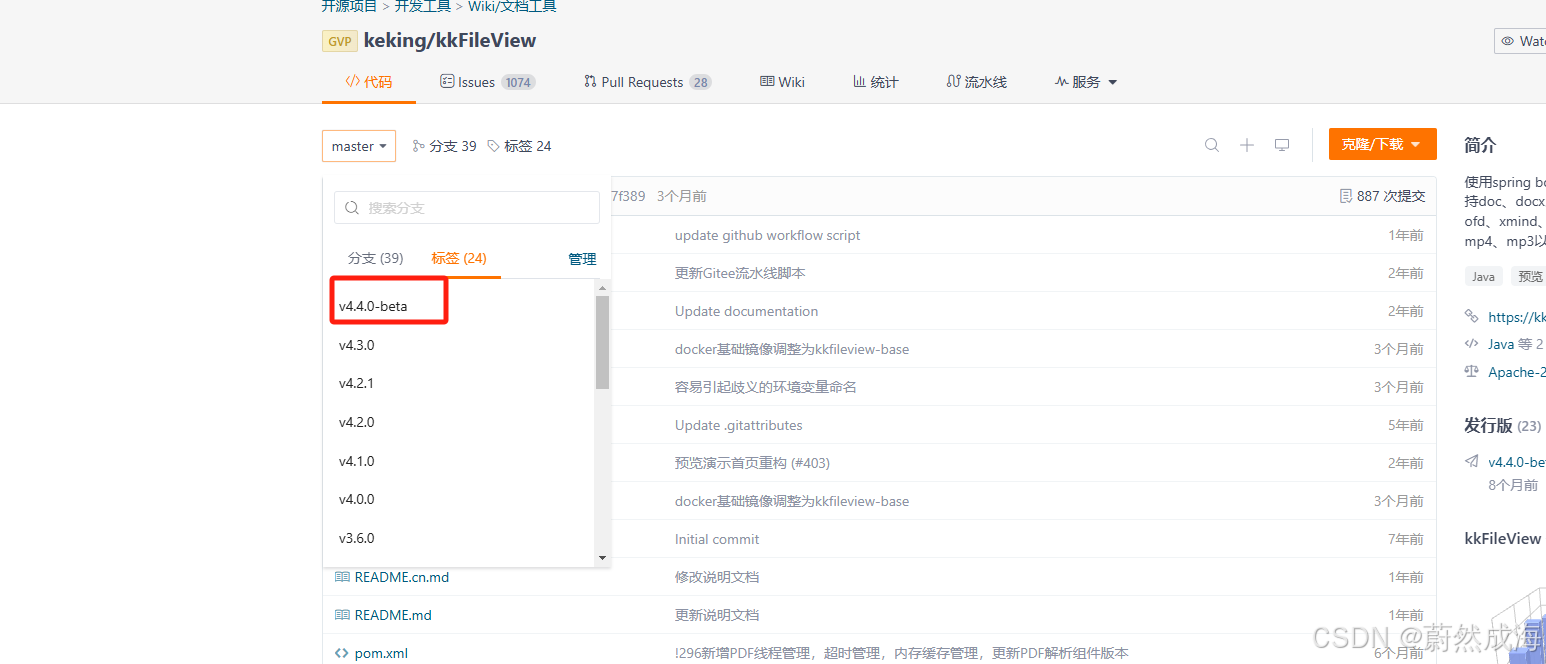The height and width of the screenshot is (664, 1546).
Task: Switch to the 代码 tab
Action: (369, 82)
